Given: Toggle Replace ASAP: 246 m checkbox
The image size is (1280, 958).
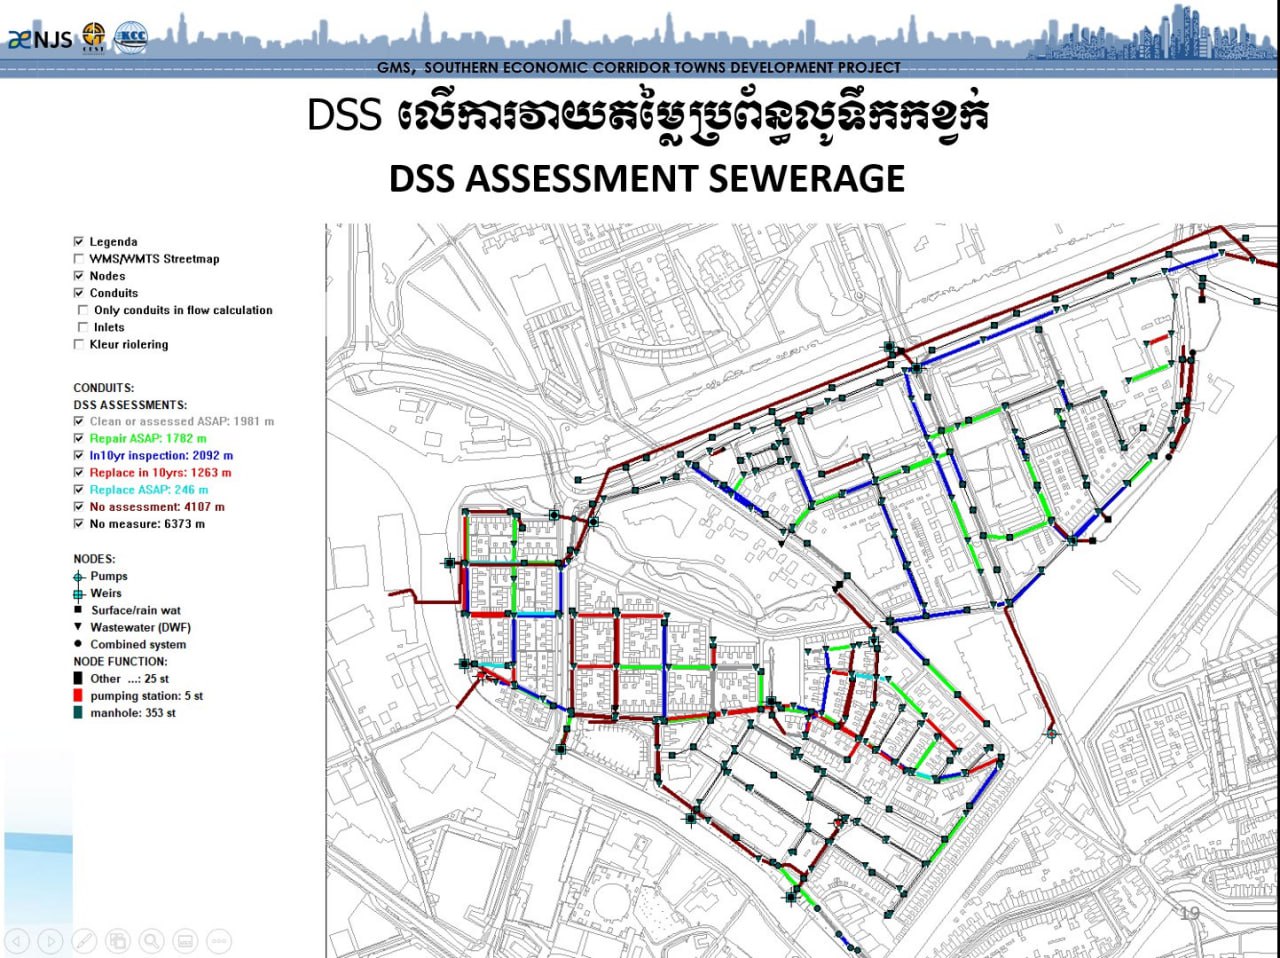Looking at the screenshot, I should click(x=79, y=490).
